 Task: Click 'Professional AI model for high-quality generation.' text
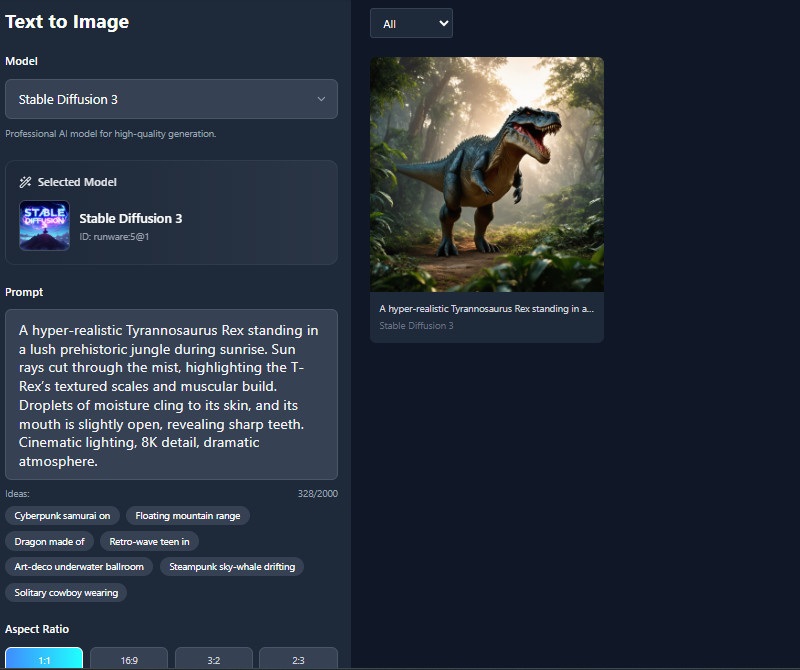[111, 134]
